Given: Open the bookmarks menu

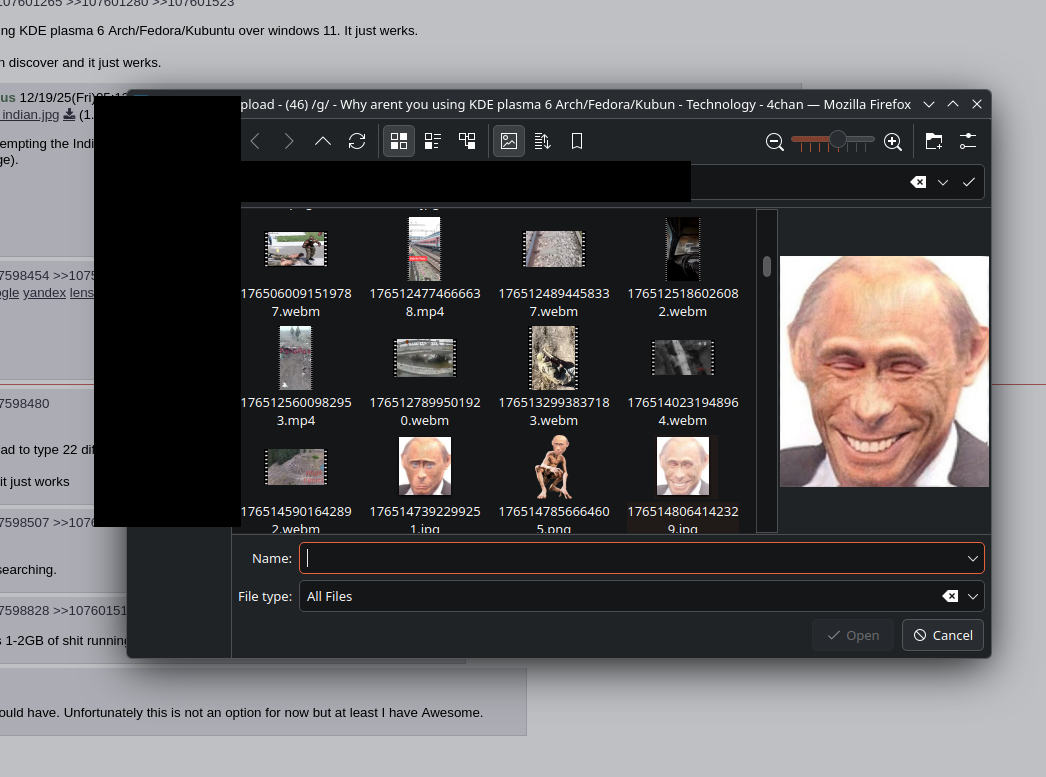Looking at the screenshot, I should point(577,141).
